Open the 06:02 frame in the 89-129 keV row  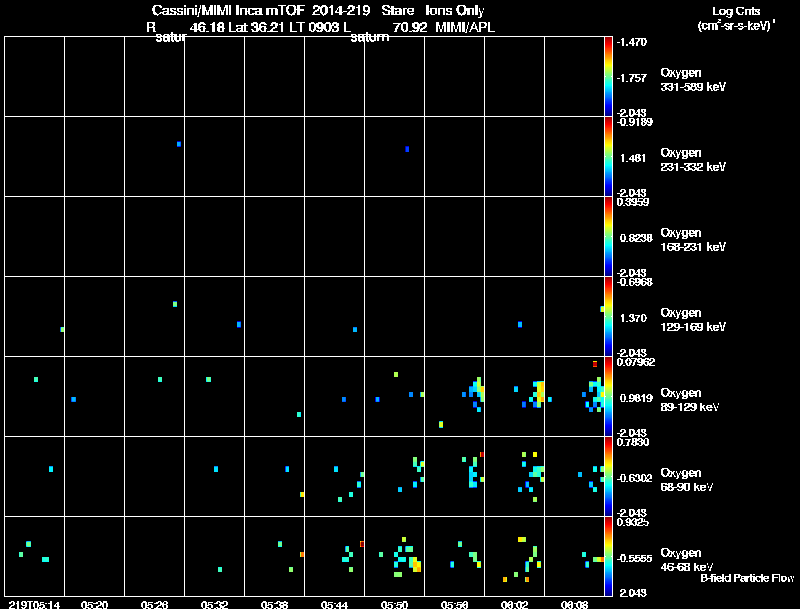click(514, 396)
